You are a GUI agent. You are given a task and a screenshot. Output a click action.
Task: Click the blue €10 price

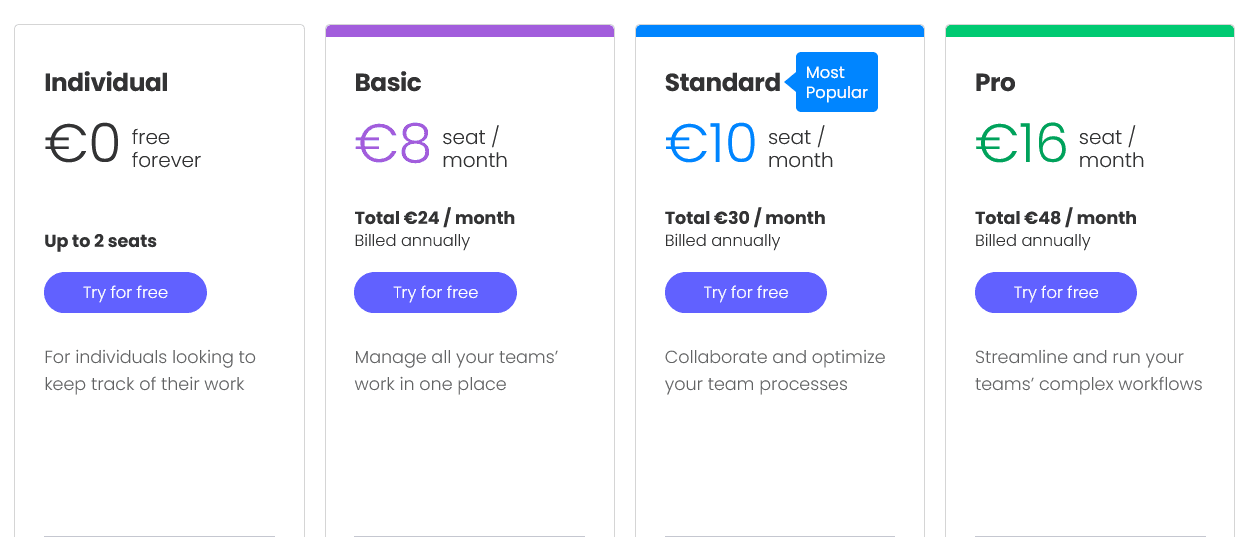click(711, 144)
